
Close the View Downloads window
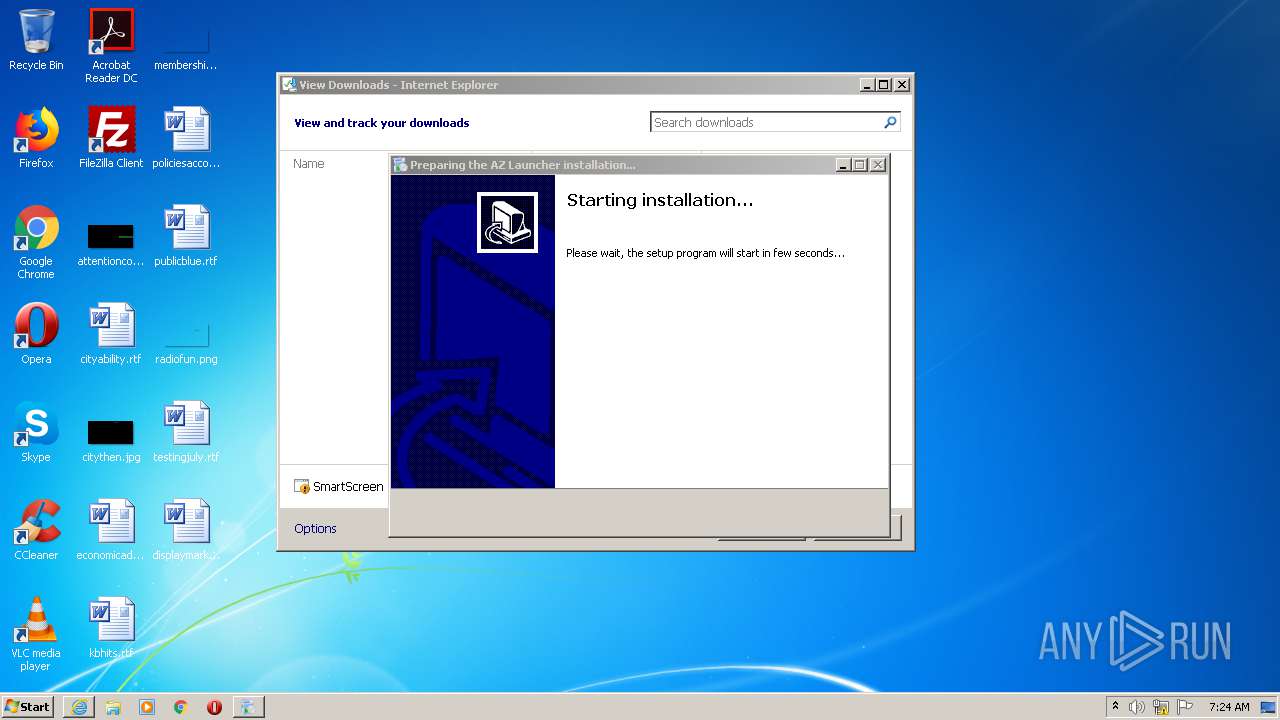(901, 85)
